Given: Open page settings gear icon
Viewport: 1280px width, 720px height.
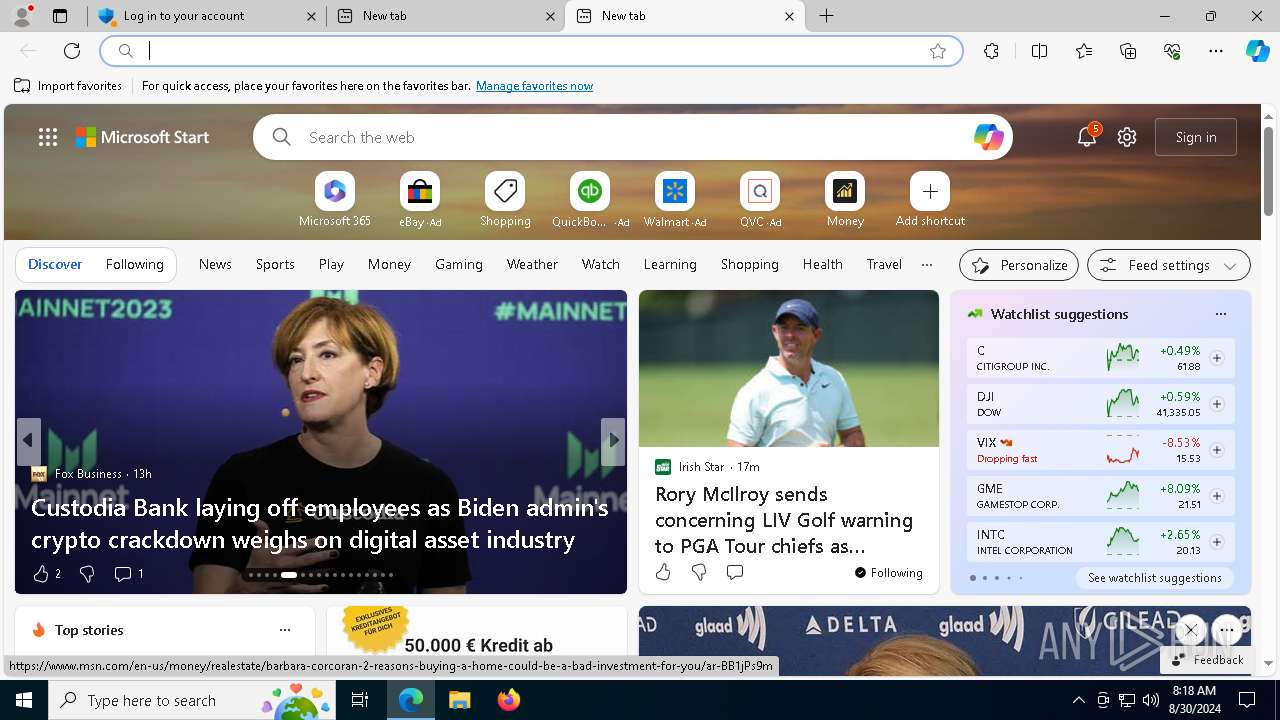Looking at the screenshot, I should (1127, 137).
